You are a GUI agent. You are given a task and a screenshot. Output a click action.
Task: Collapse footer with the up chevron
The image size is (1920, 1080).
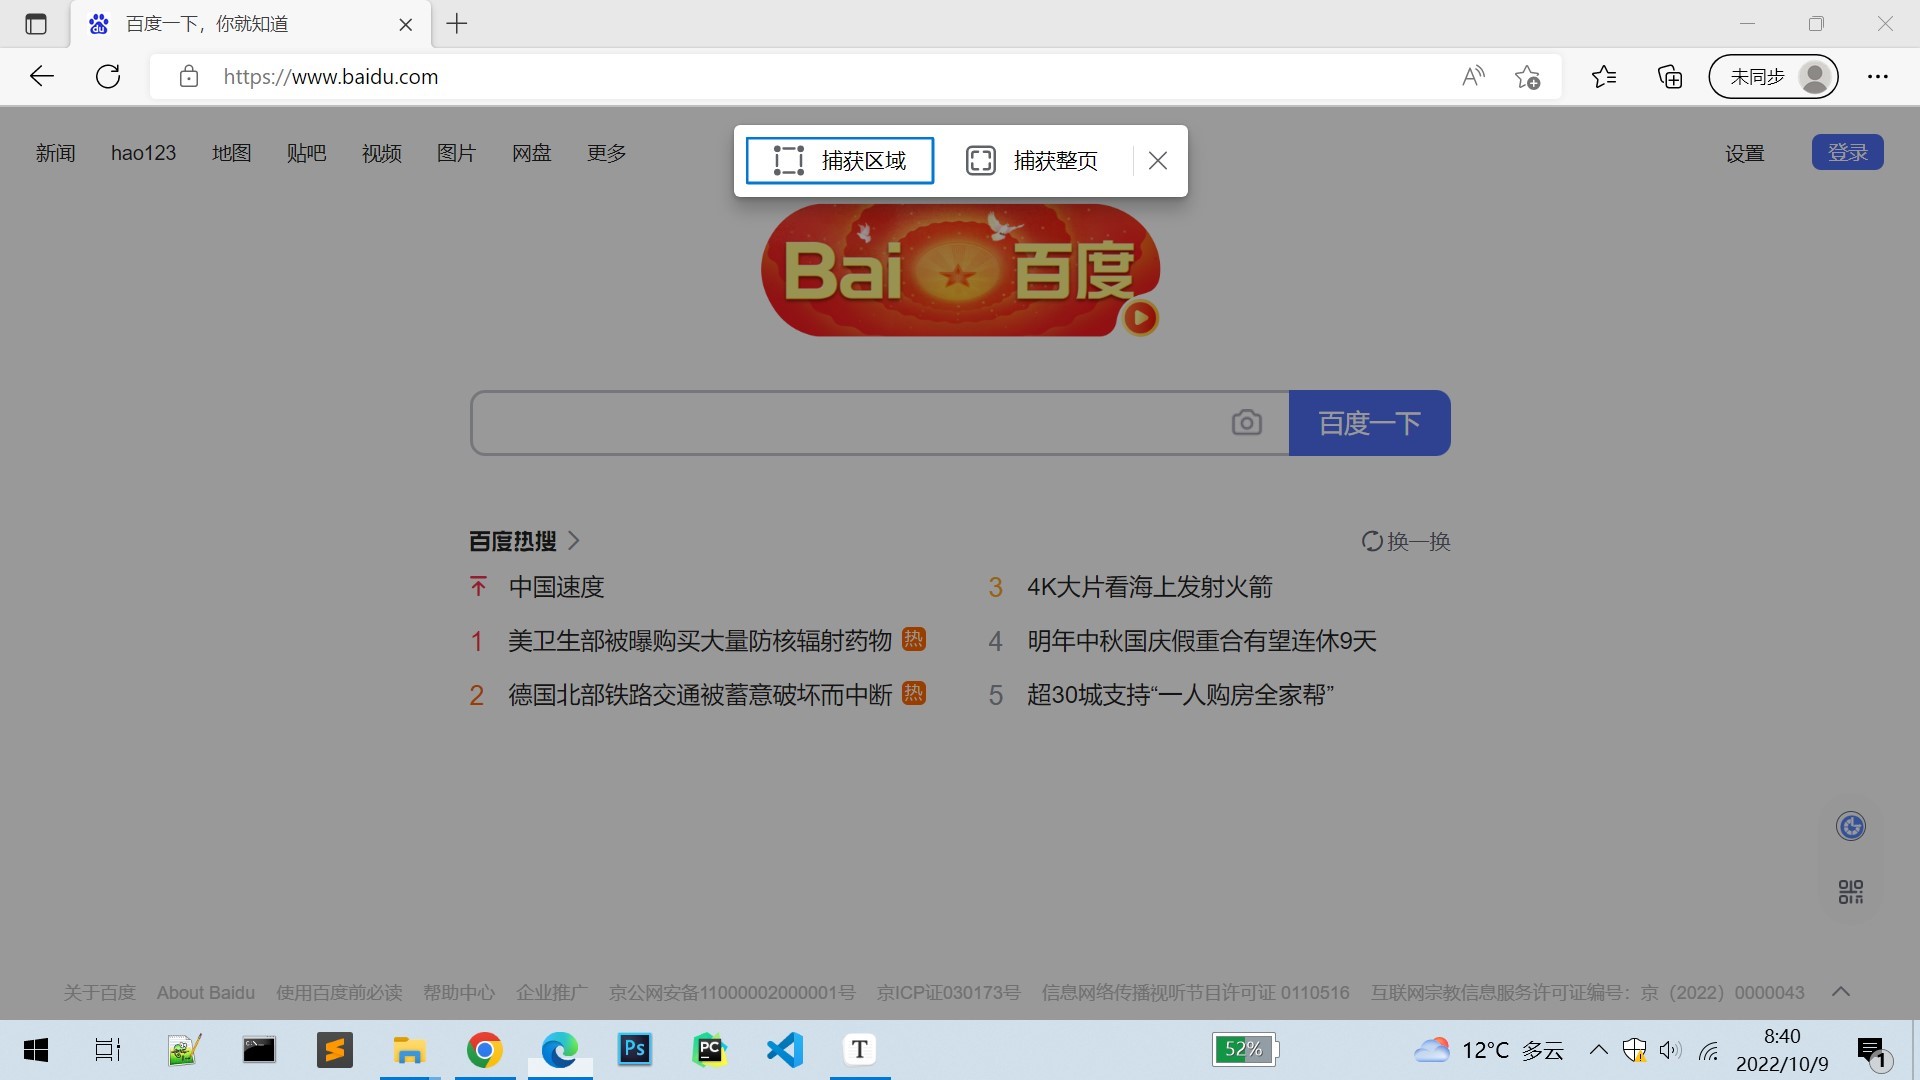(1841, 992)
